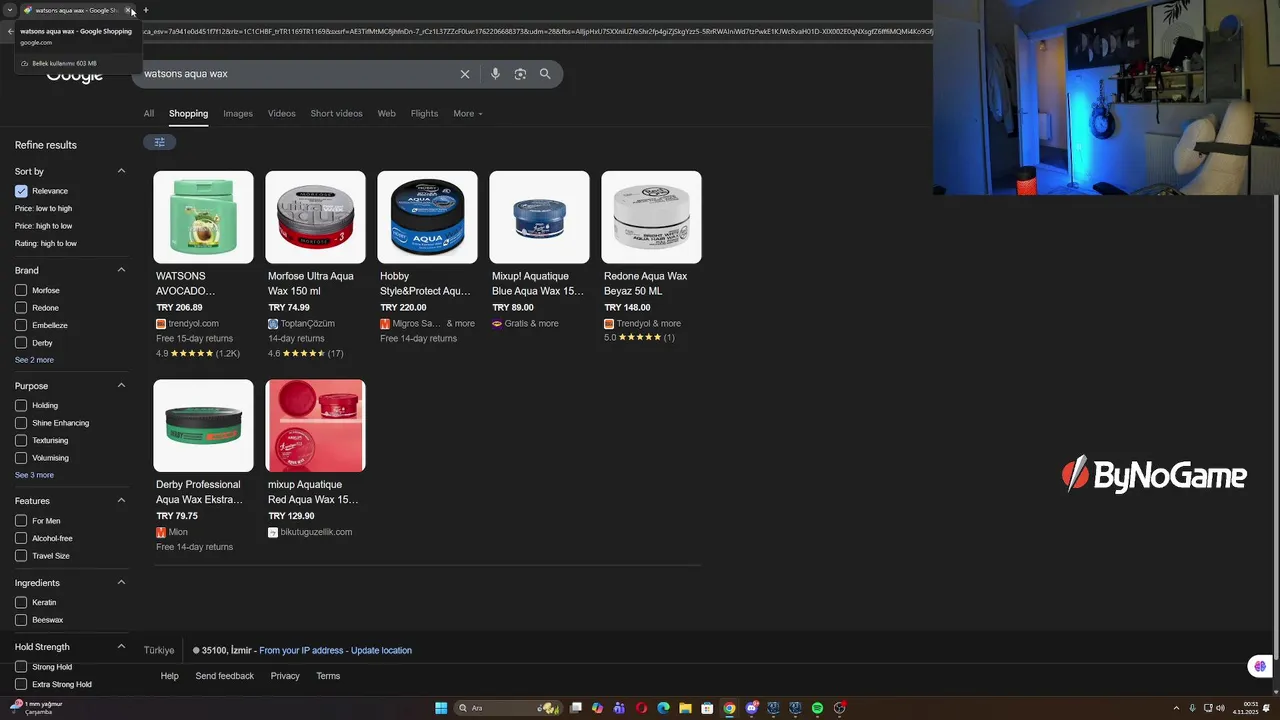Collapse the Brand filter section
Viewport: 1280px width, 720px height.
[121, 270]
